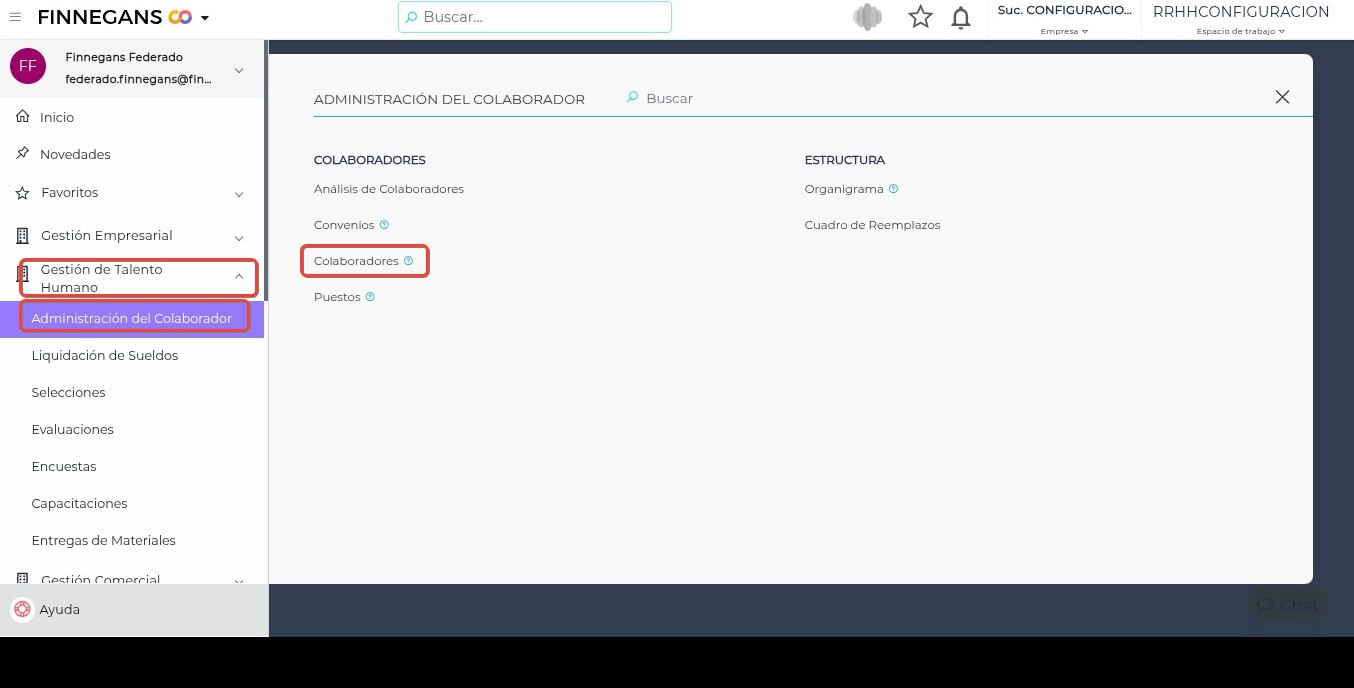Image resolution: width=1354 pixels, height=688 pixels.
Task: Click the Inicio home icon
Action: click(x=23, y=117)
